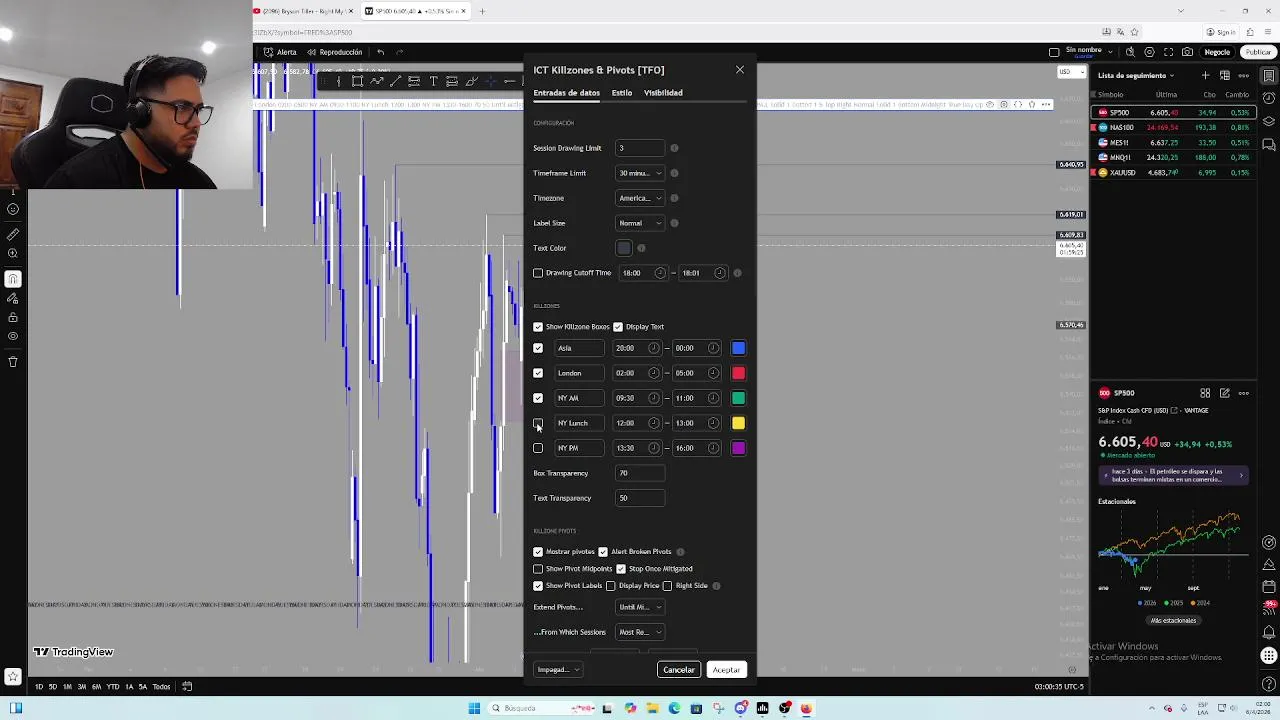Enter fullscreen mode on the chart

[x=1168, y=52]
